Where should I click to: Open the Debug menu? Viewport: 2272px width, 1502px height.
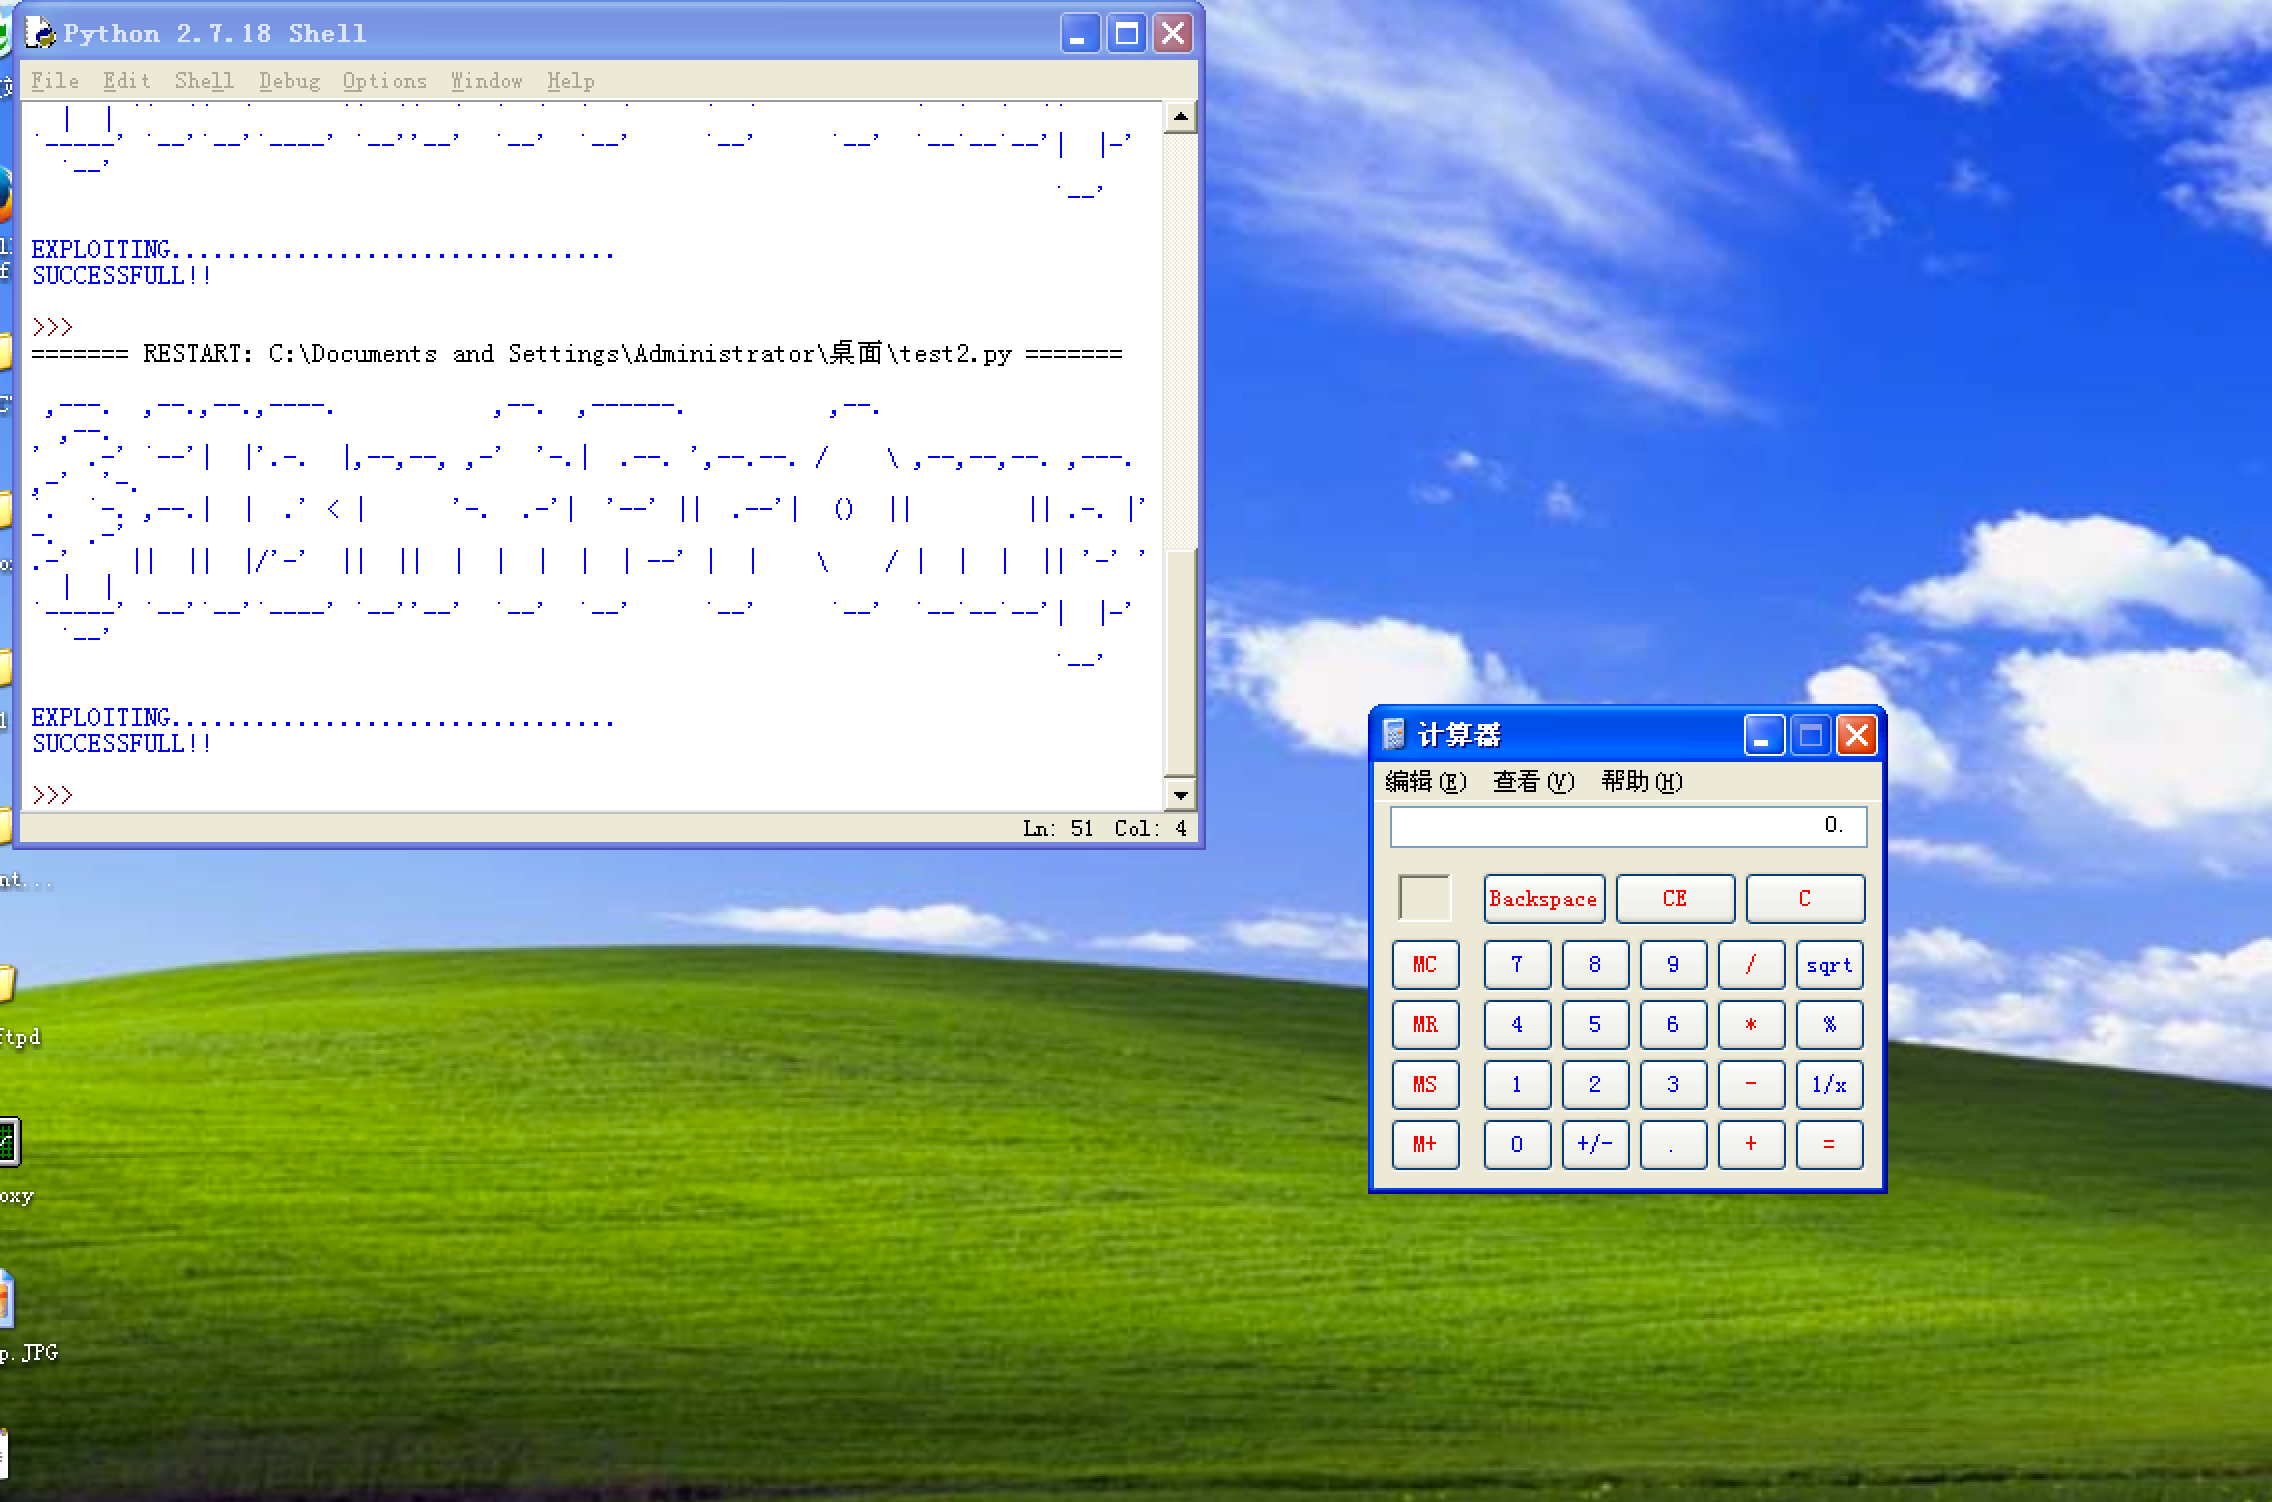(x=289, y=81)
